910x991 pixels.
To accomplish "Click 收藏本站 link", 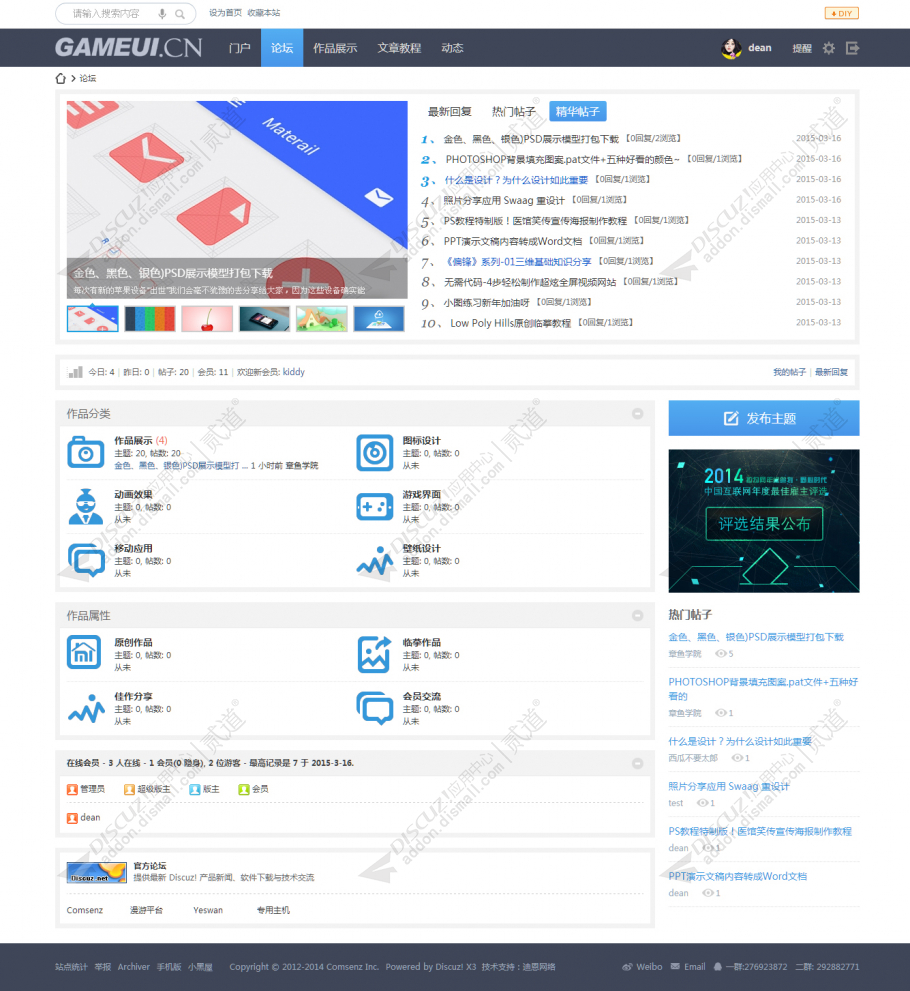I will pyautogui.click(x=264, y=13).
